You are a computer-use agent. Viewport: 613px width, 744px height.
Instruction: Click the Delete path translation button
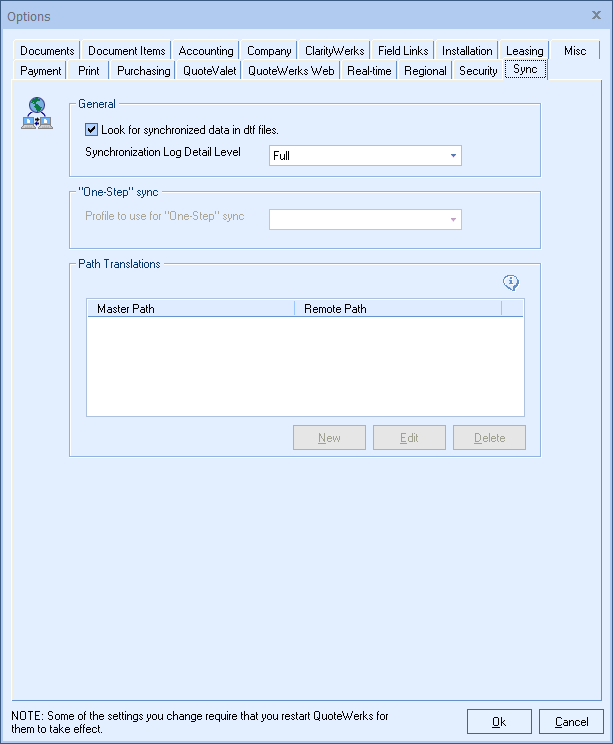pyautogui.click(x=489, y=438)
